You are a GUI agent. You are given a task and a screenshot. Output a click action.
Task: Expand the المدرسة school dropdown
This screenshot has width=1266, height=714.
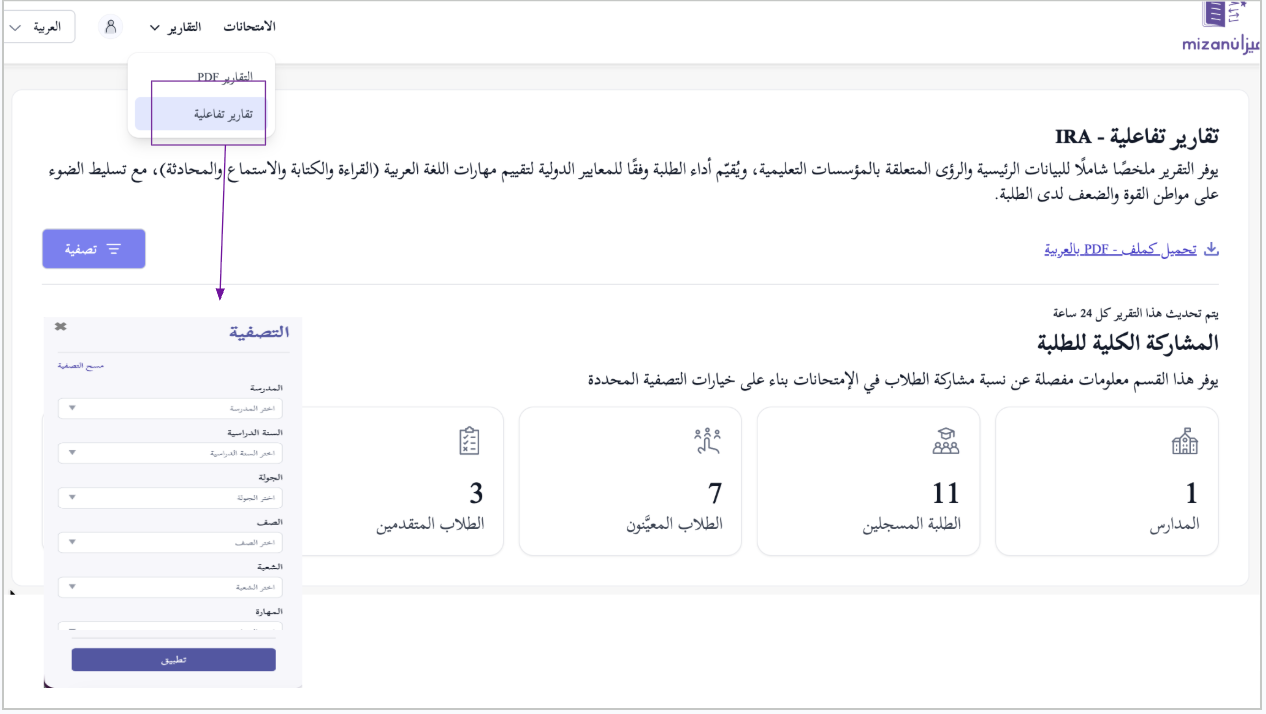click(170, 408)
